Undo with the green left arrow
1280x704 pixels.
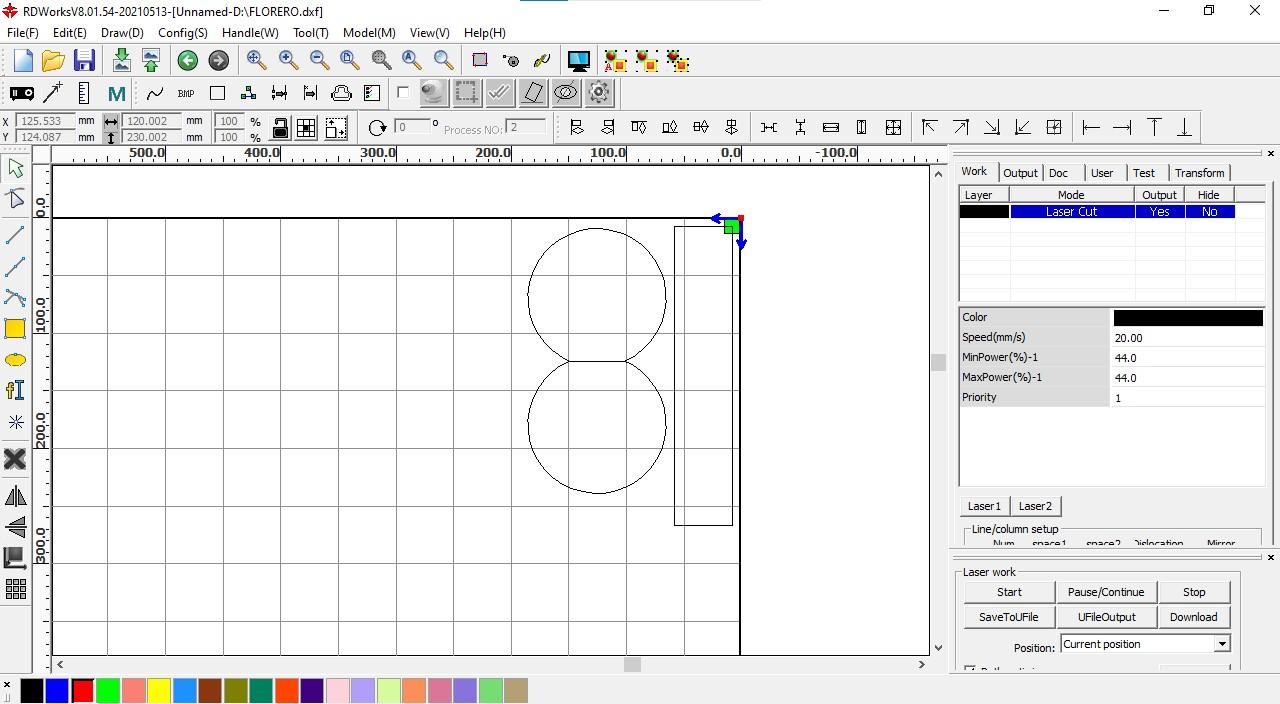(x=188, y=61)
